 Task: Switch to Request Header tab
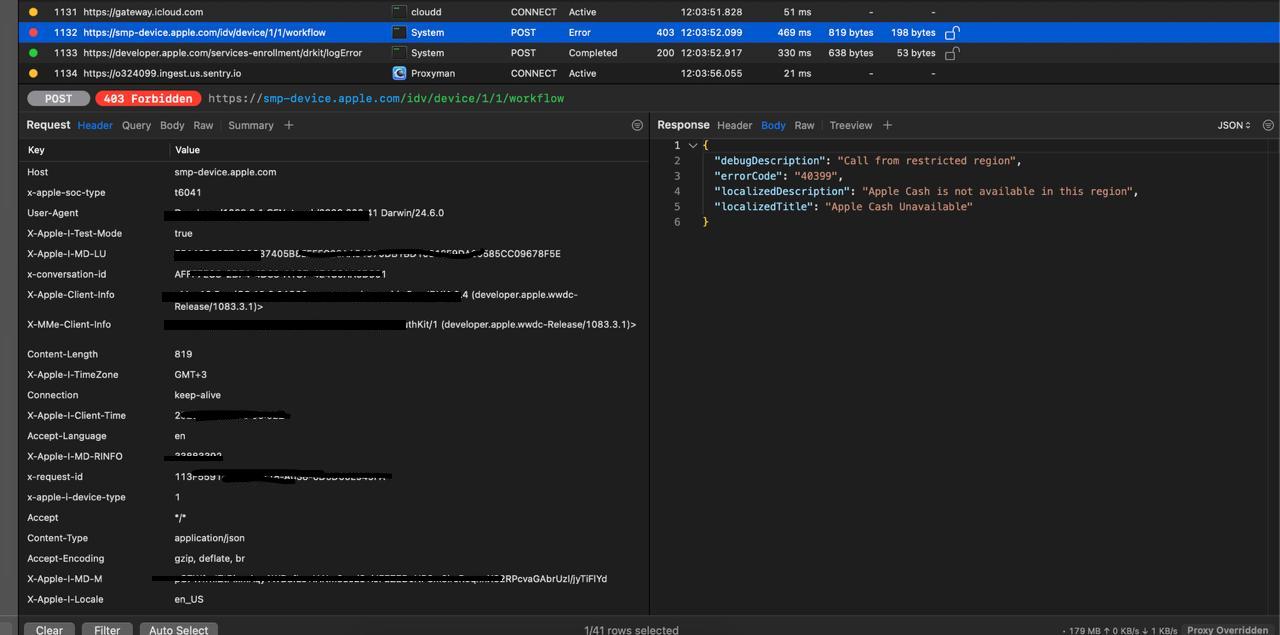(x=95, y=125)
